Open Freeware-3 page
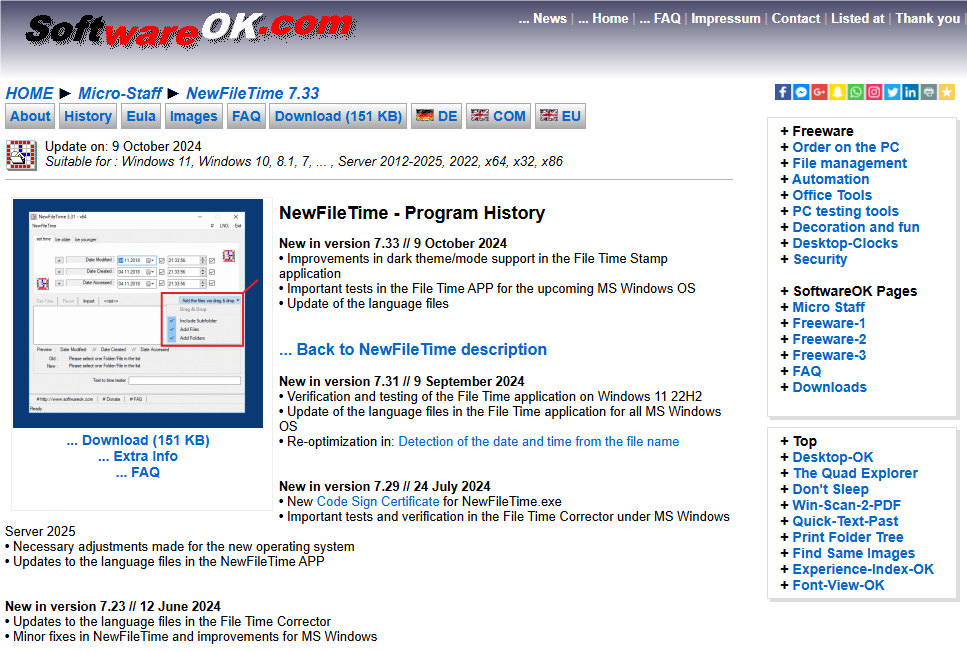 pyautogui.click(x=829, y=355)
